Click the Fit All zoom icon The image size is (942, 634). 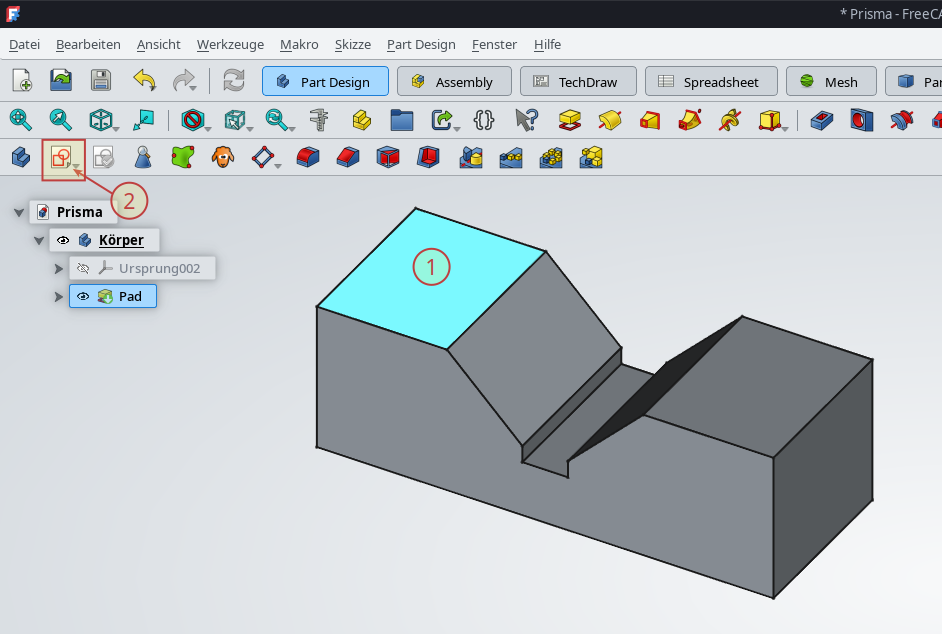[20, 120]
